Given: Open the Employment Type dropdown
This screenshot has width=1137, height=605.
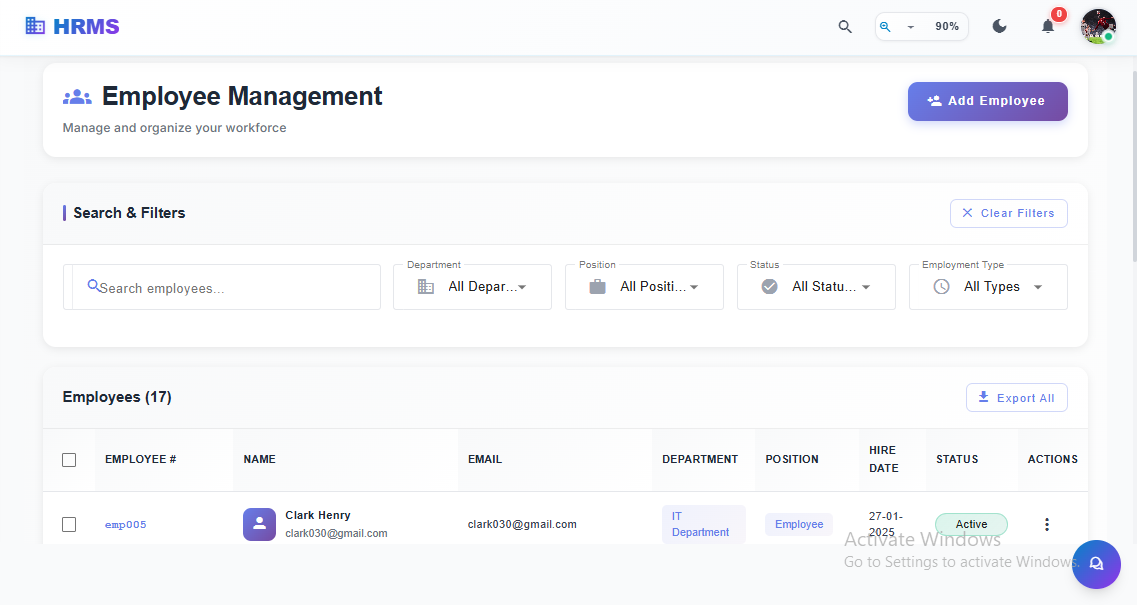Looking at the screenshot, I should point(988,287).
